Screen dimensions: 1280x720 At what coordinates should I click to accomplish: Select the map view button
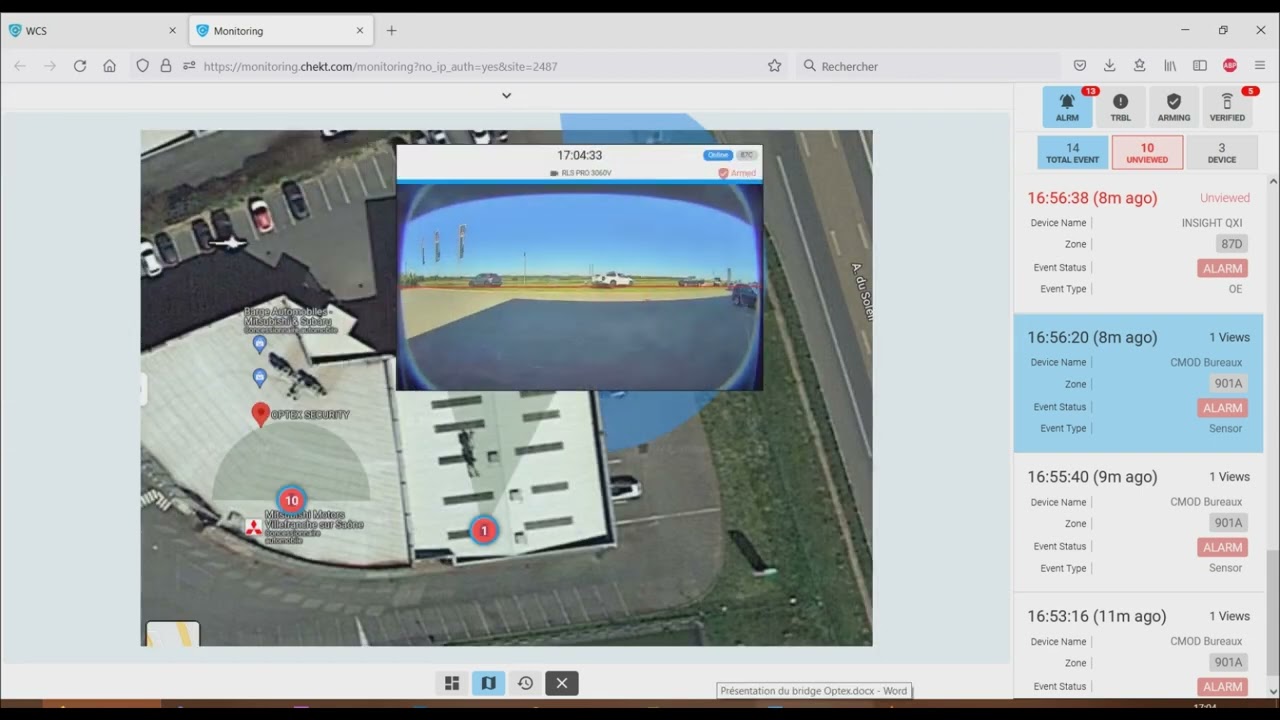(x=488, y=683)
